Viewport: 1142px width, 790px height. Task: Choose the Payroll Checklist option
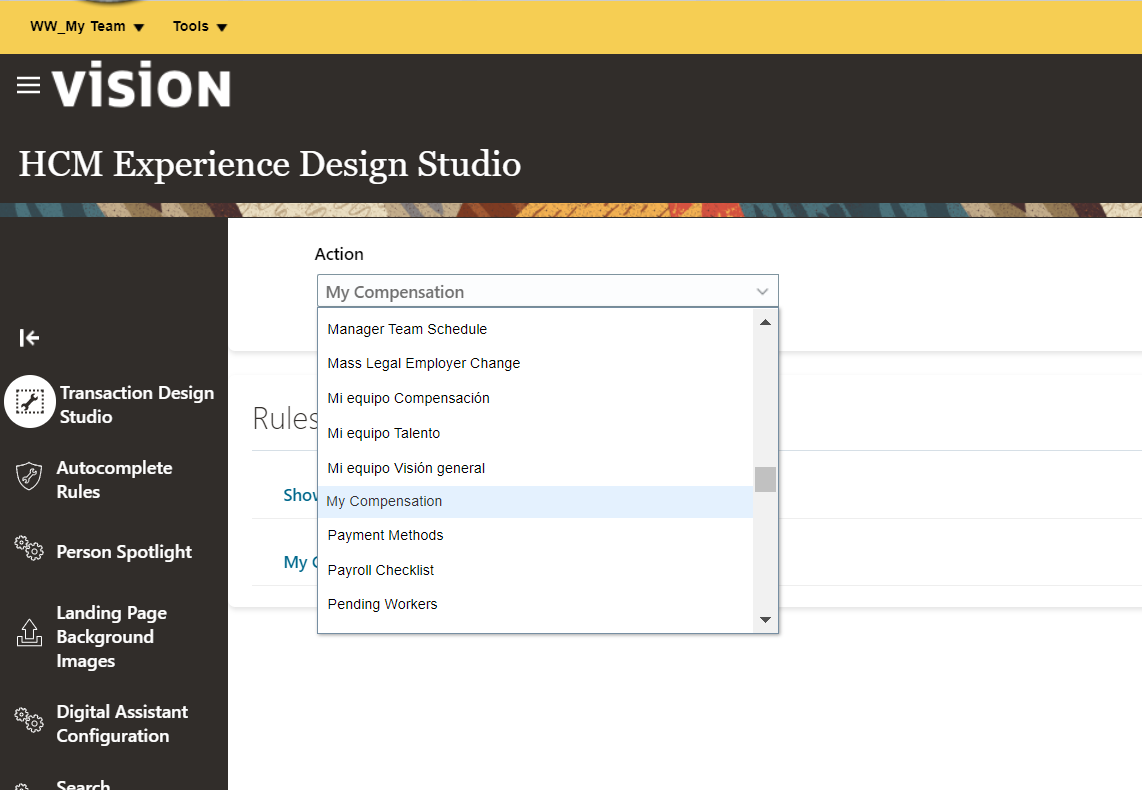click(x=380, y=569)
